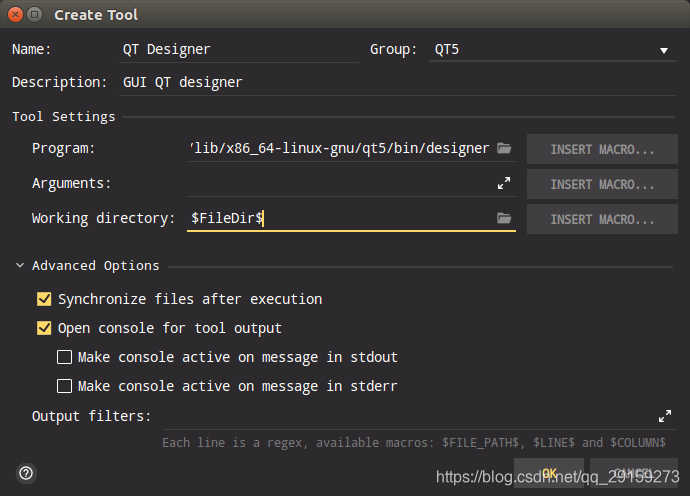Select the Synchronize files after execution label

pos(190,299)
